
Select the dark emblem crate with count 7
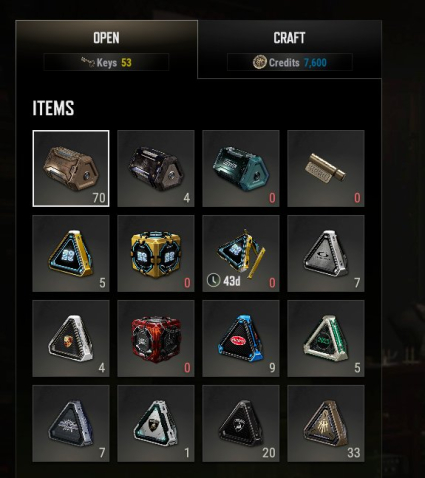pyautogui.click(x=71, y=423)
